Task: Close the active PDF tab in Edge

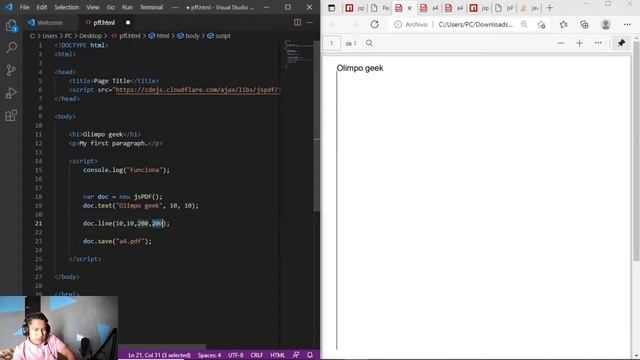Action: pyautogui.click(x=409, y=8)
